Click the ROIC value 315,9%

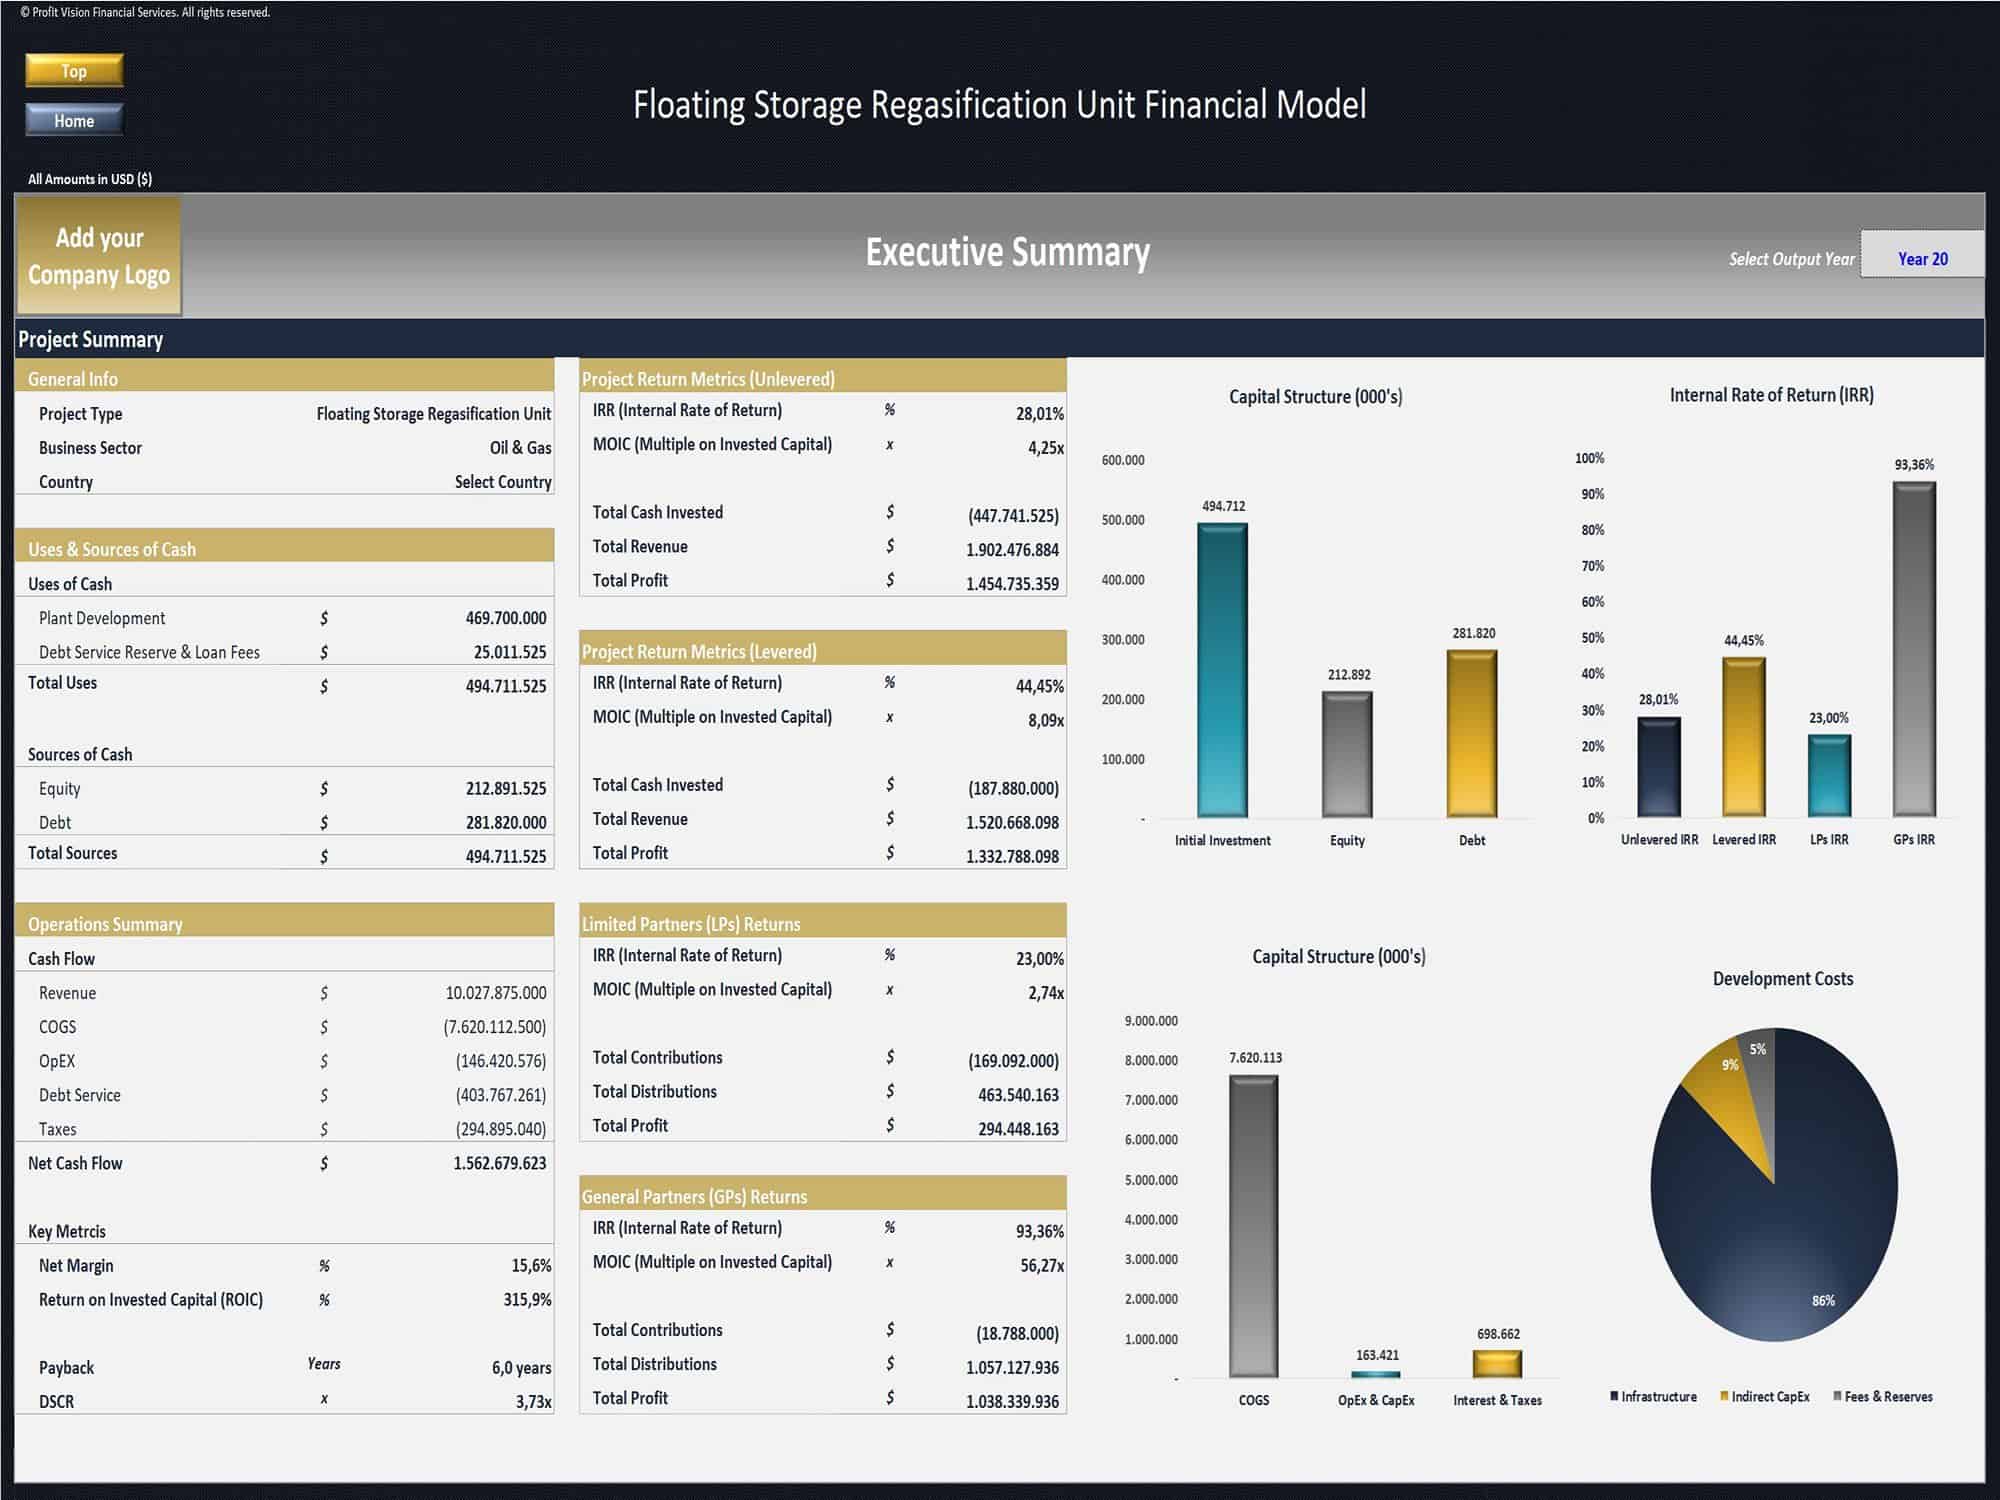pos(527,1300)
